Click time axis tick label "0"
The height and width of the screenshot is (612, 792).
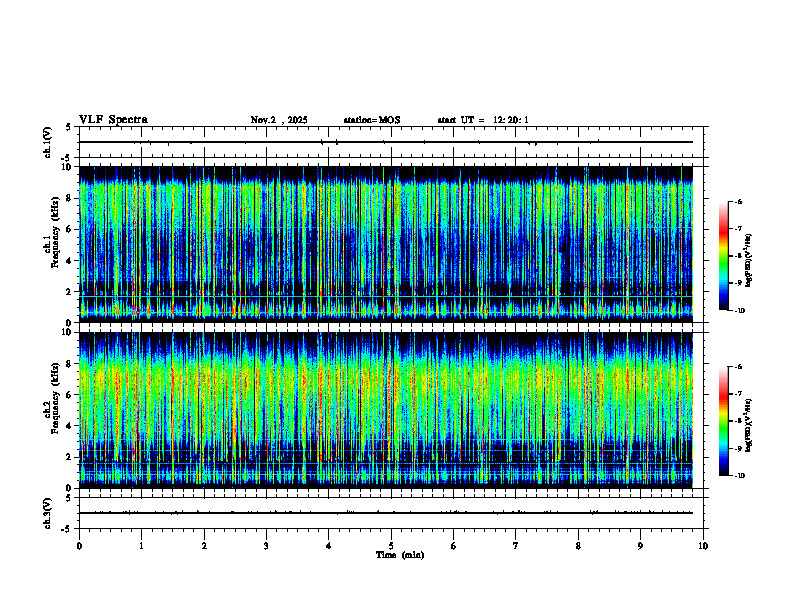pyautogui.click(x=79, y=546)
